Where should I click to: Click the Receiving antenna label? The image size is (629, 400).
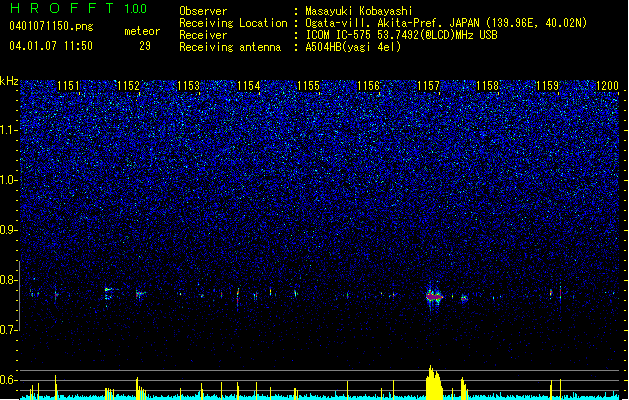(230, 47)
